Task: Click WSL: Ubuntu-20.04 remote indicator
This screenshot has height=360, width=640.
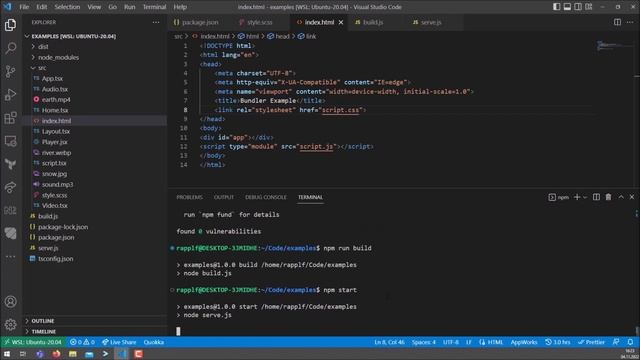Action: pyautogui.click(x=33, y=342)
